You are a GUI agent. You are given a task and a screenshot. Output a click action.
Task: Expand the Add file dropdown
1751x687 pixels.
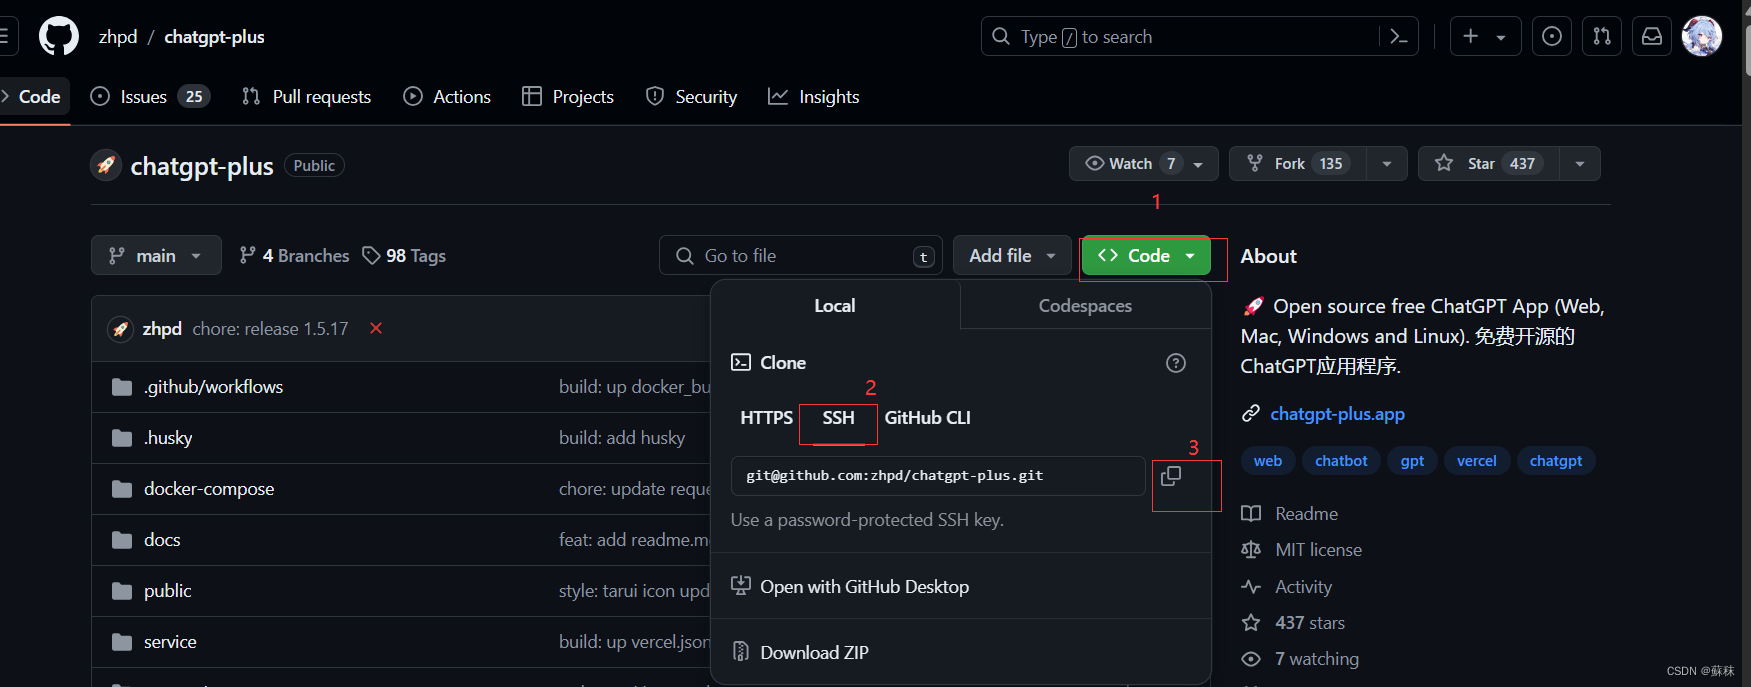pyautogui.click(x=1012, y=256)
